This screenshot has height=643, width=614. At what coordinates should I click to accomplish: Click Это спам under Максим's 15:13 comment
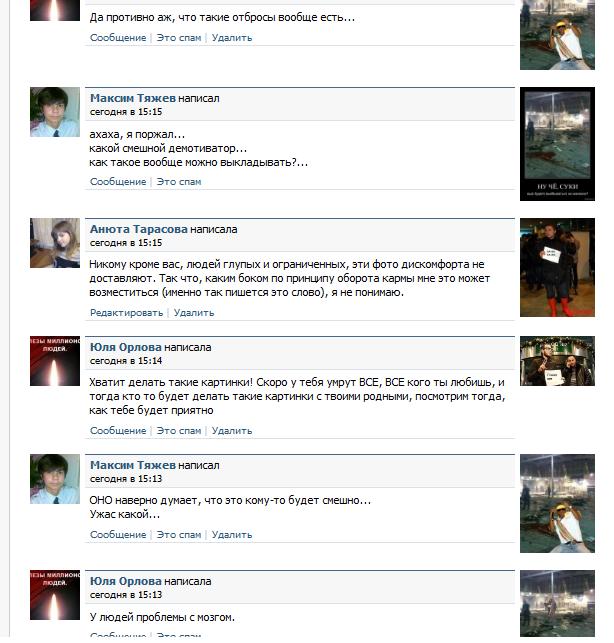click(x=179, y=535)
